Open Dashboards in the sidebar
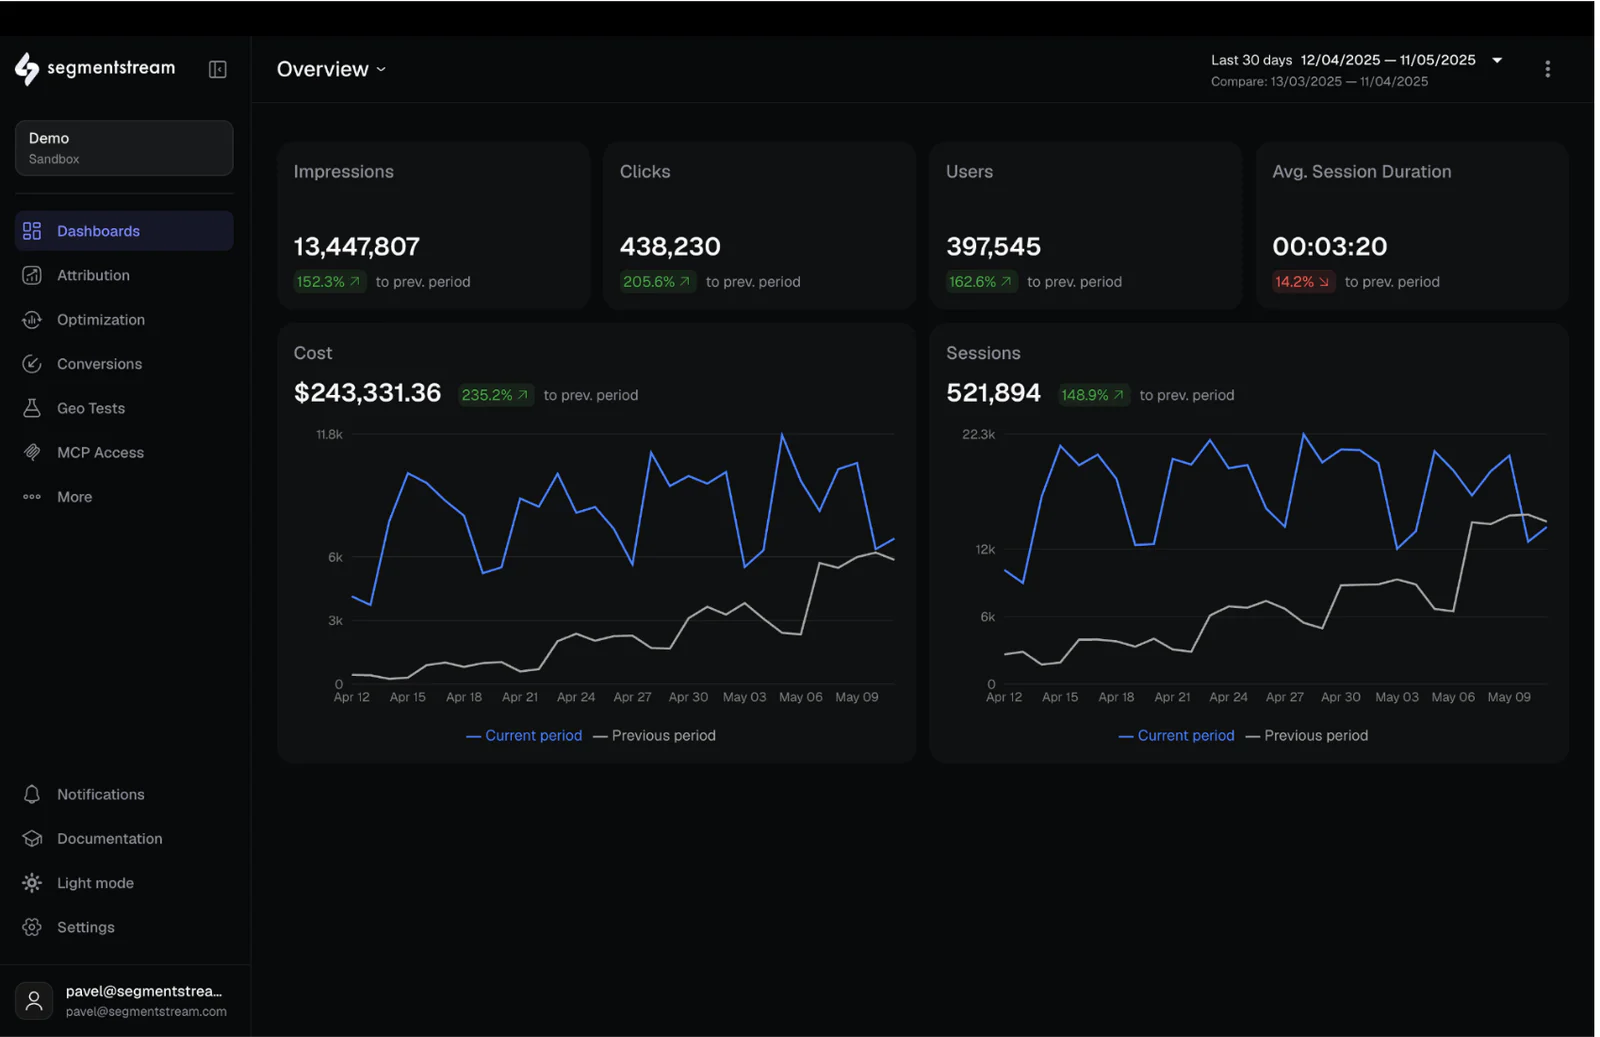The width and height of the screenshot is (1600, 1037). [x=124, y=231]
